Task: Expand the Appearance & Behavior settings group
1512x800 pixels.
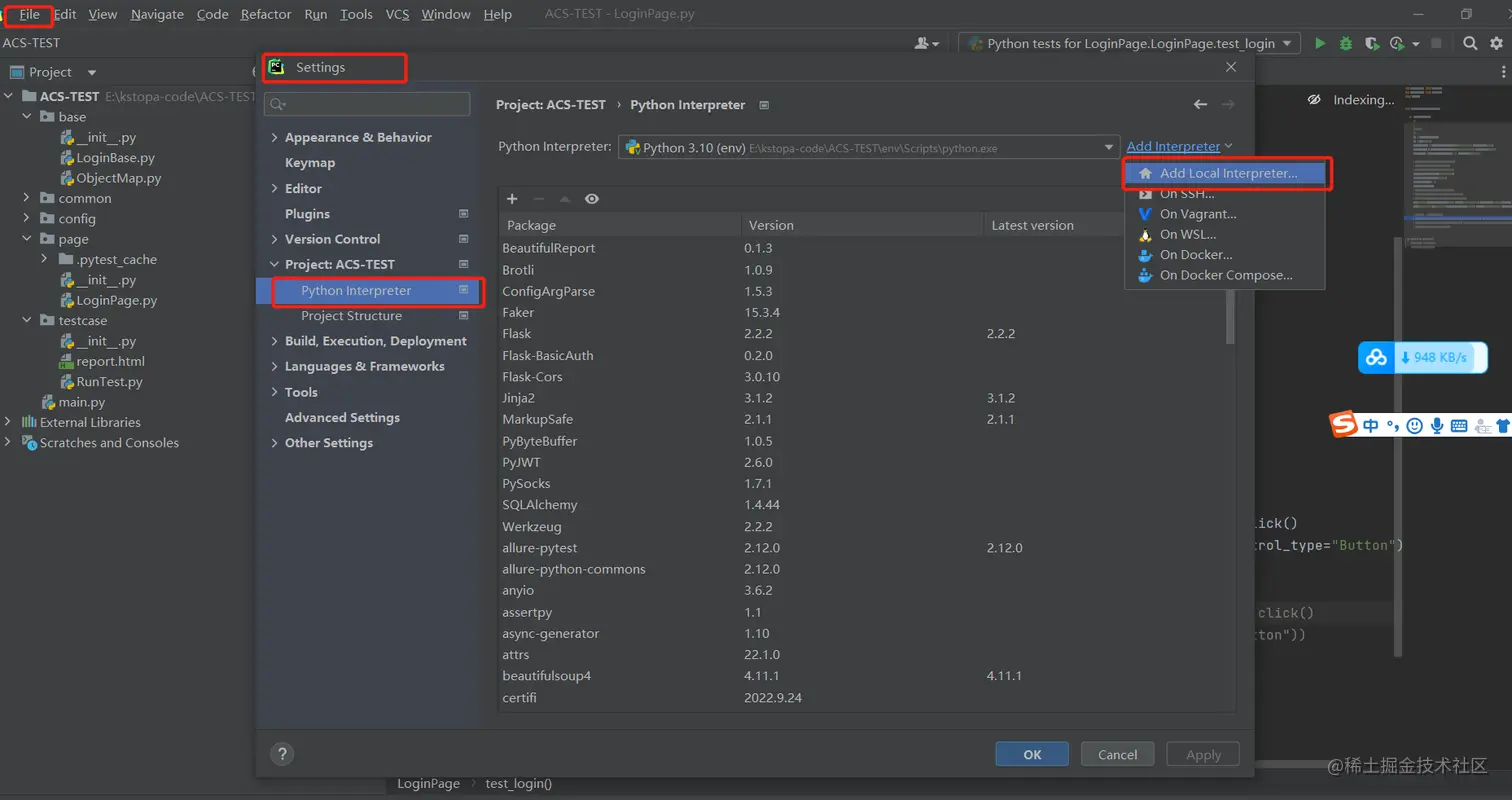Action: (275, 138)
